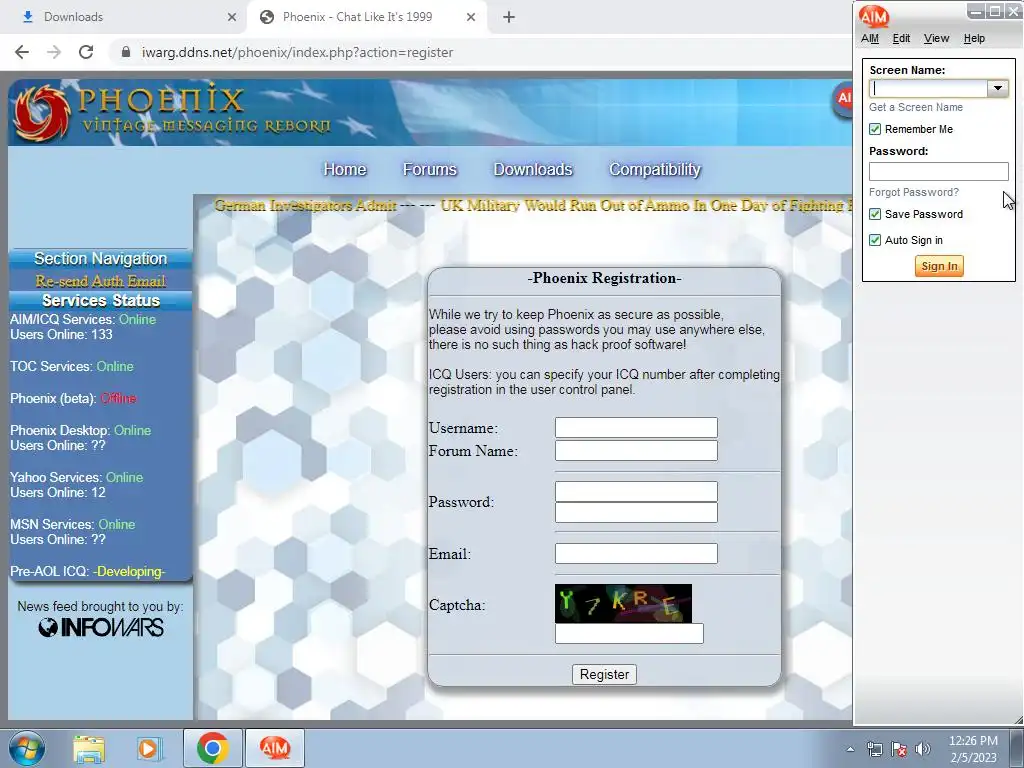Image resolution: width=1024 pixels, height=768 pixels.
Task: Close the Downloads tab
Action: [232, 17]
